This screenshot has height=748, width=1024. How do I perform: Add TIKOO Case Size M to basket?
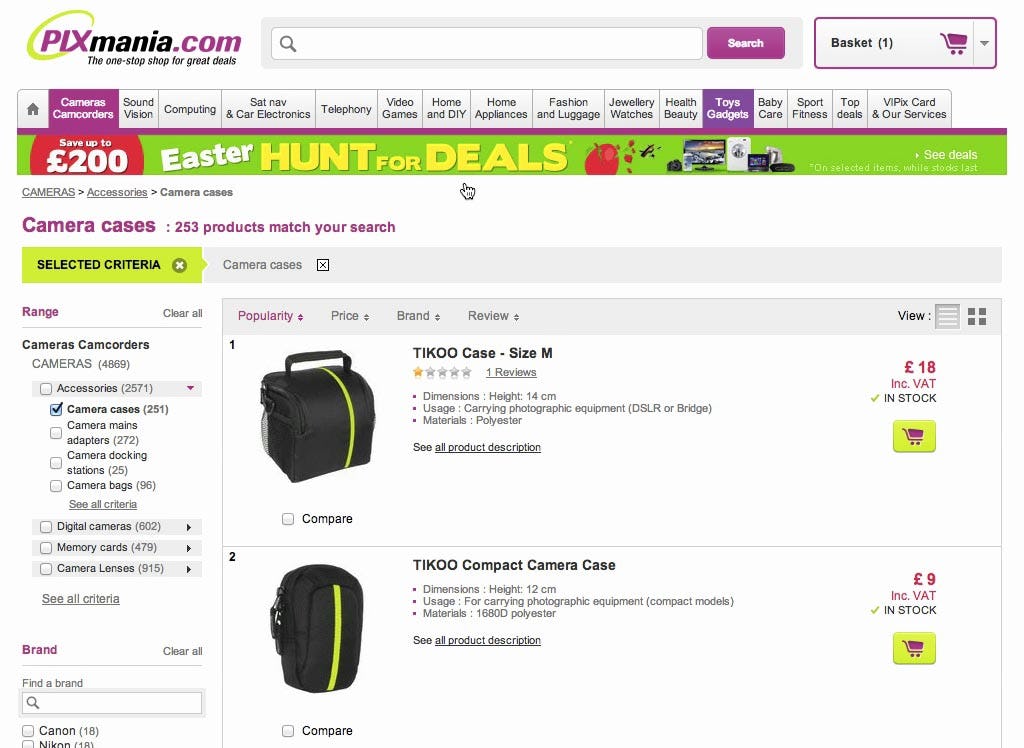(x=914, y=436)
